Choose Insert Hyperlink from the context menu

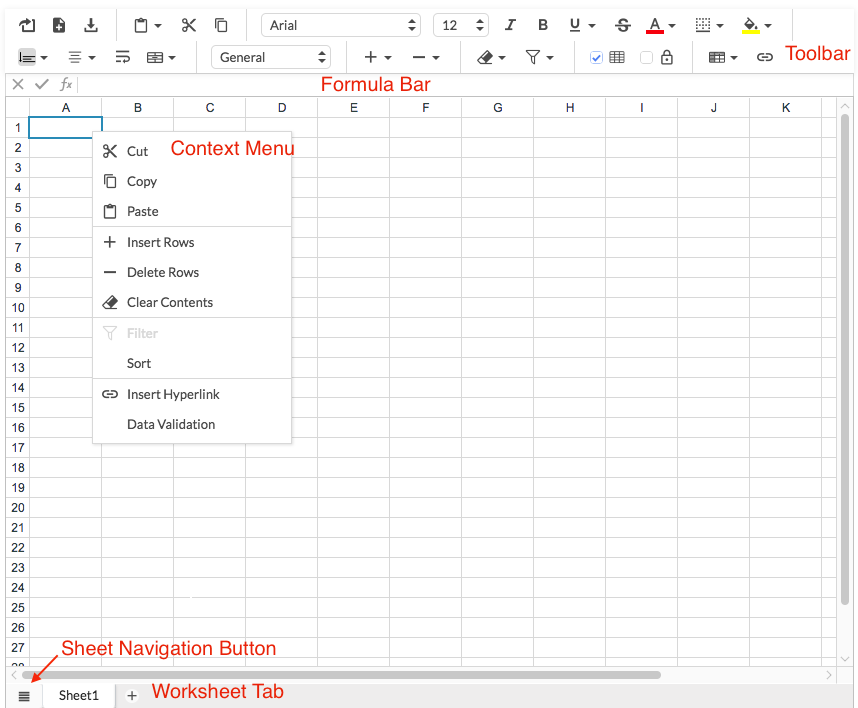192,394
